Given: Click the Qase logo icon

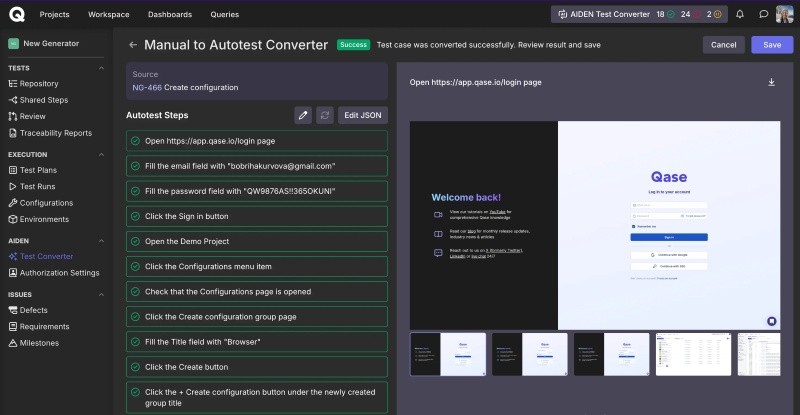Looking at the screenshot, I should (x=17, y=14).
